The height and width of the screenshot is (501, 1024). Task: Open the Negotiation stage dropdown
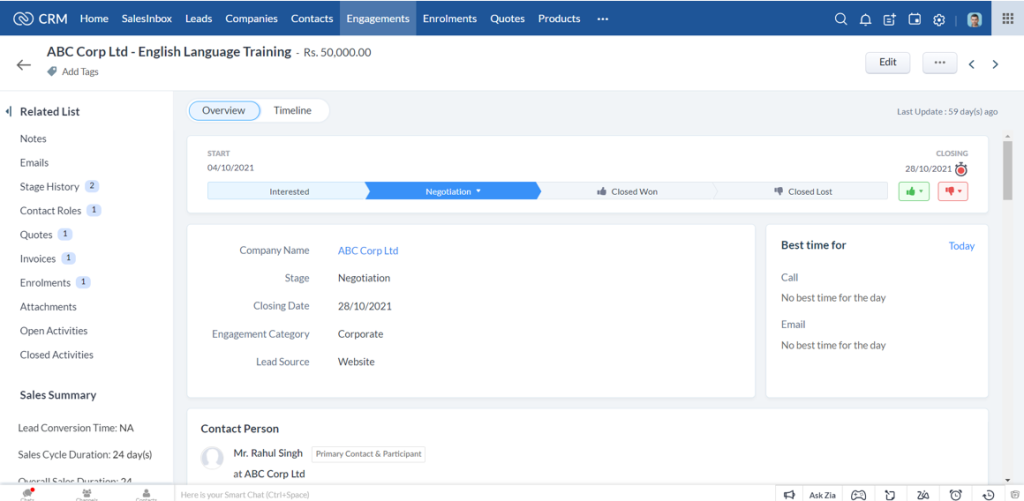pyautogui.click(x=478, y=191)
